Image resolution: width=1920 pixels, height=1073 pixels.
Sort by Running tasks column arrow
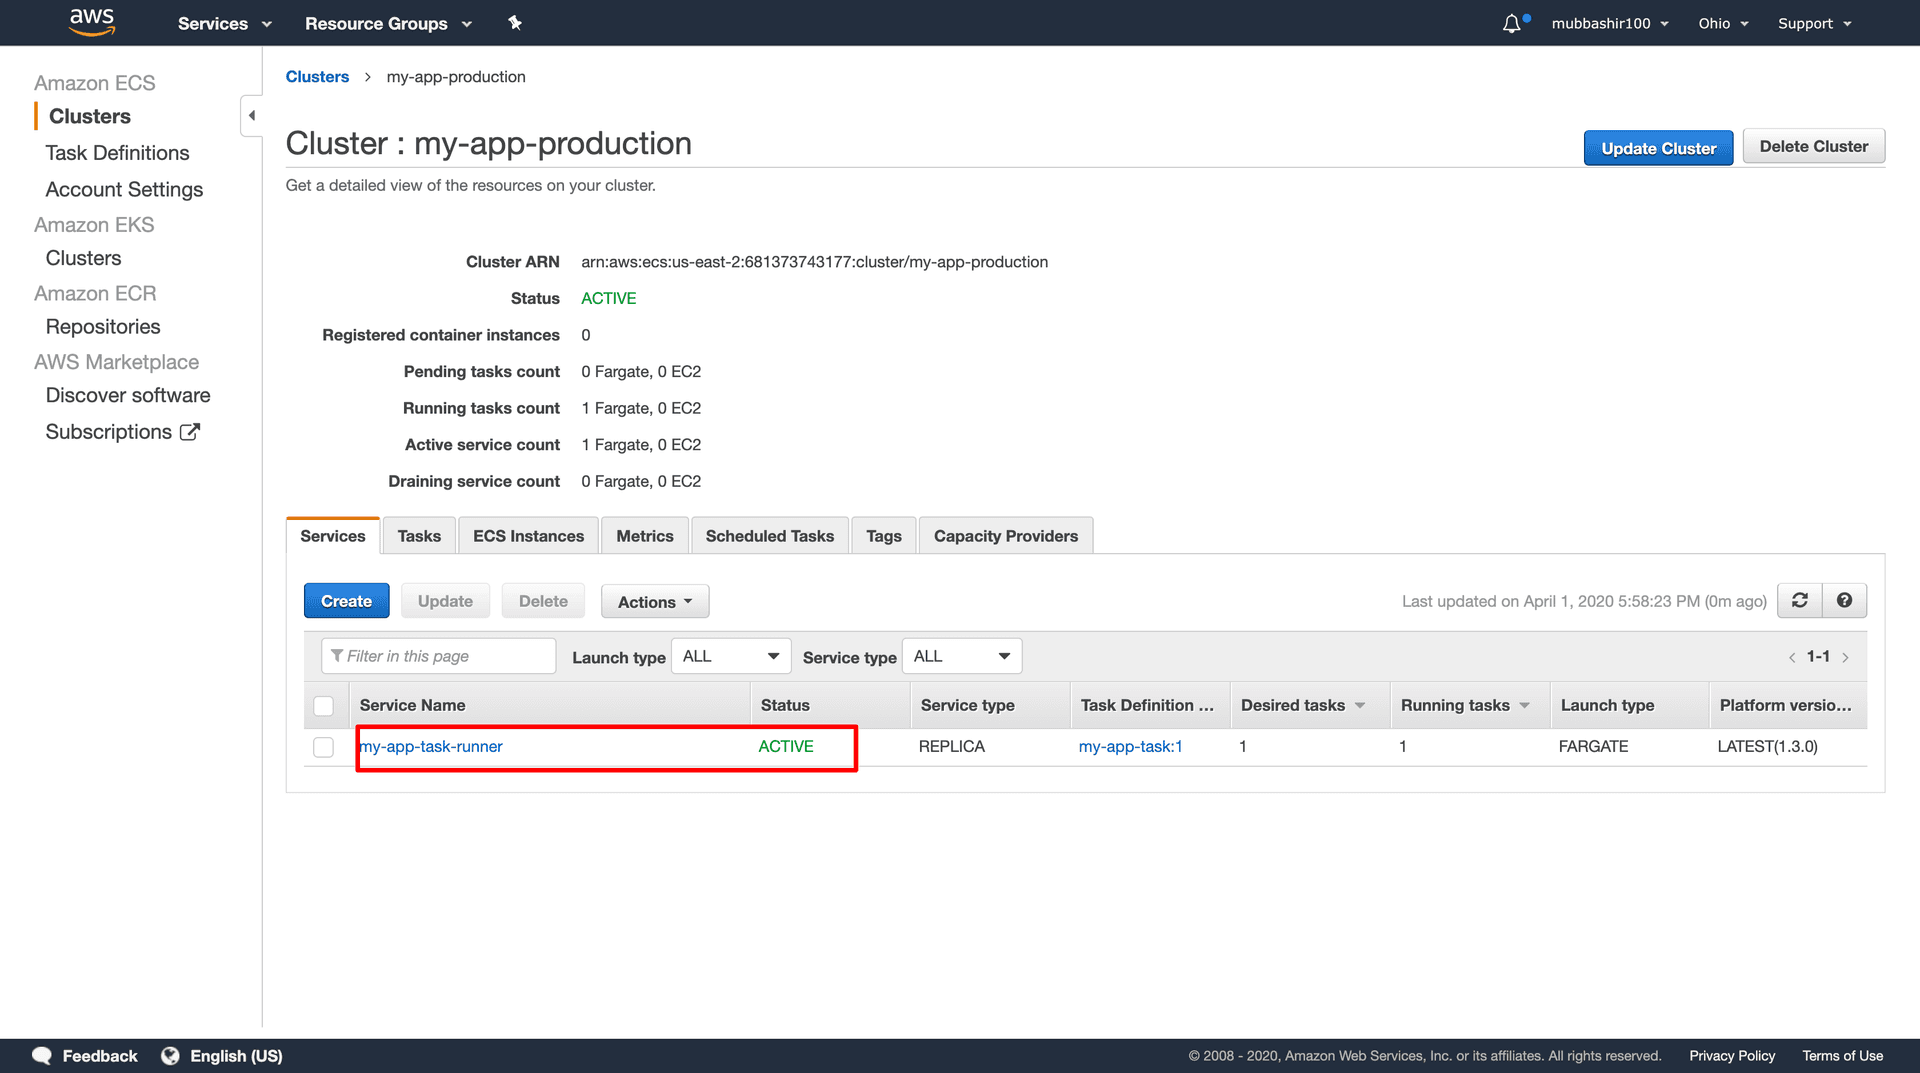[x=1525, y=706]
